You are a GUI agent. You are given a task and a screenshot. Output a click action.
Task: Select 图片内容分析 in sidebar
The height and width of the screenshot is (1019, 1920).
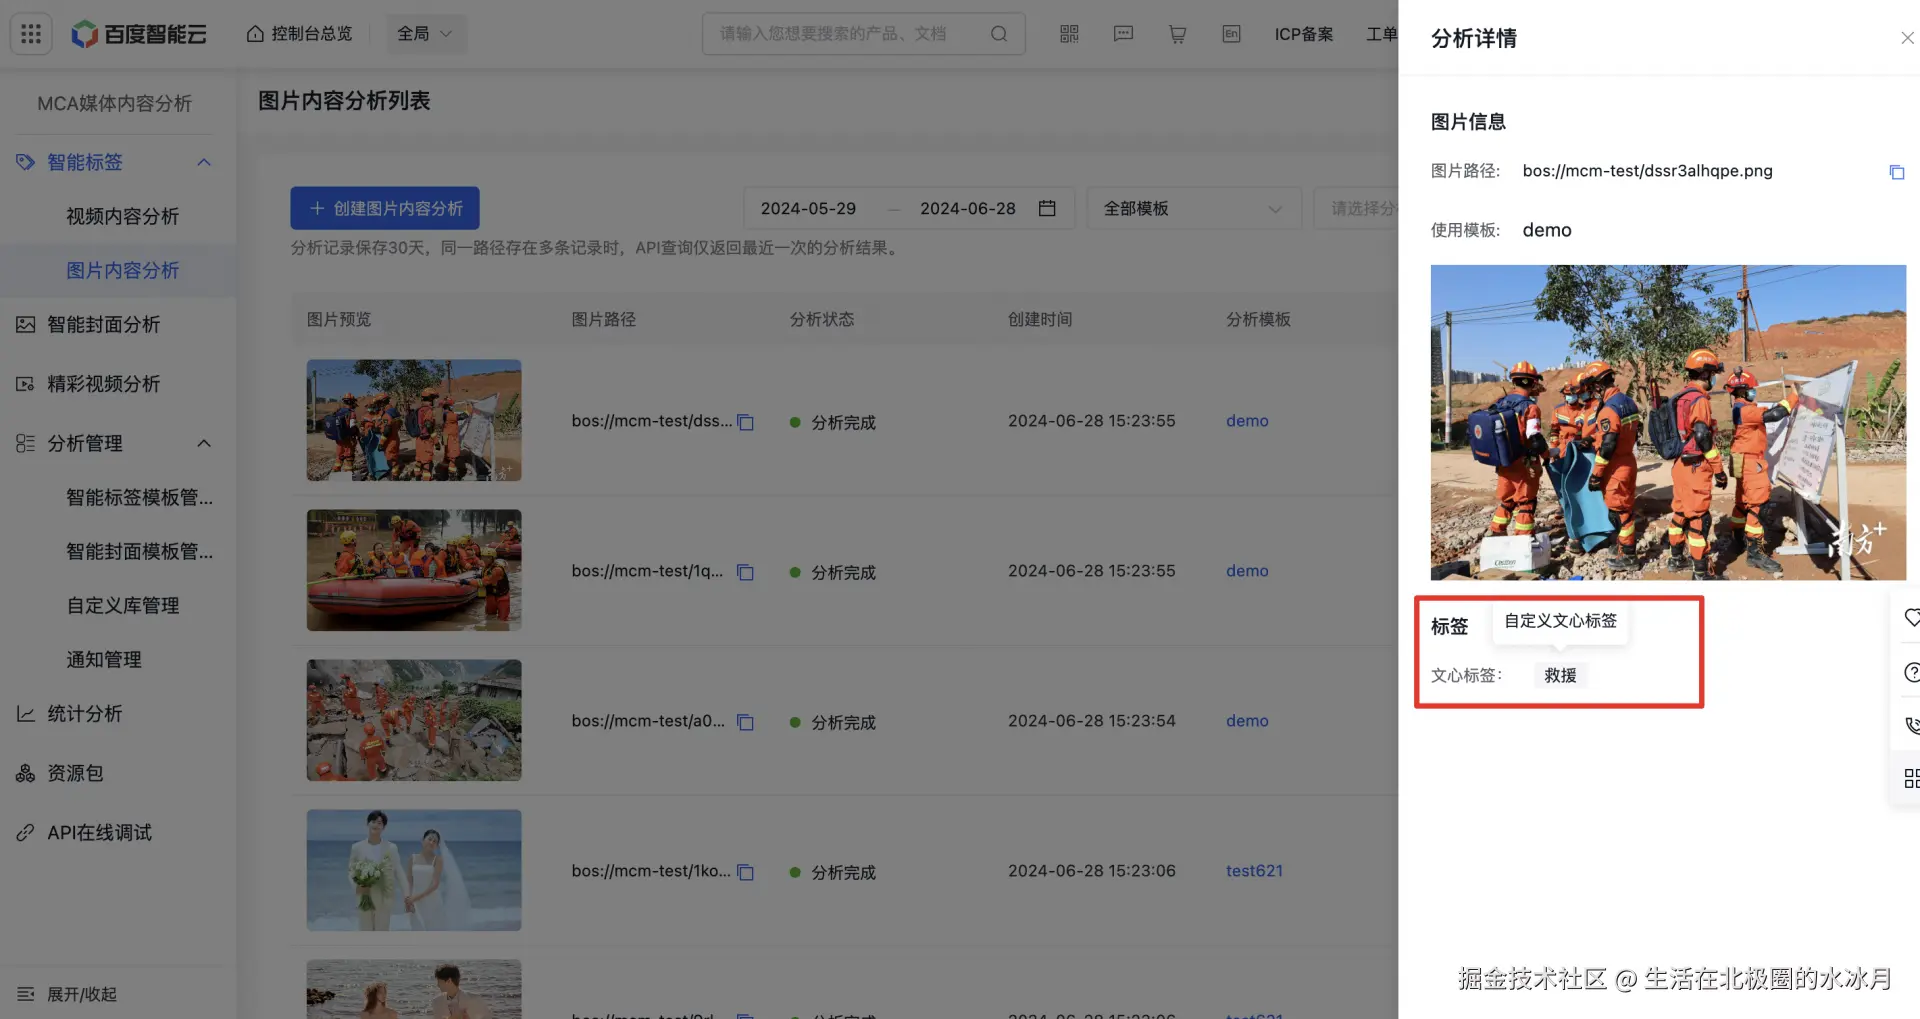122,270
